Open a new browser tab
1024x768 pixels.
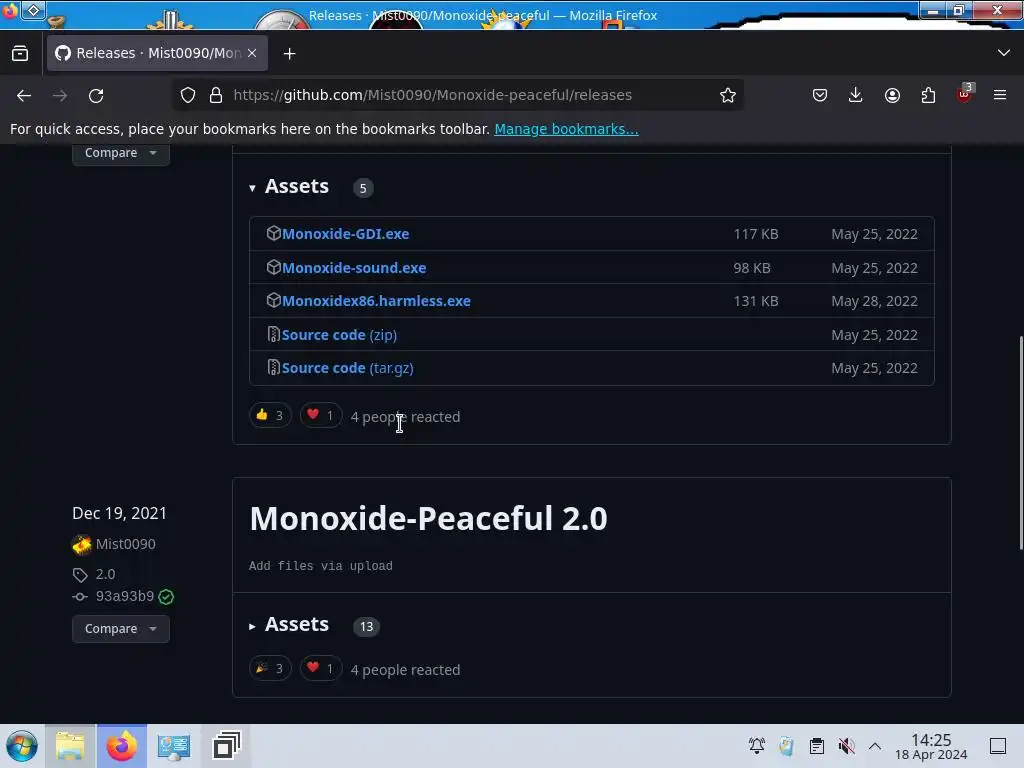coord(289,54)
